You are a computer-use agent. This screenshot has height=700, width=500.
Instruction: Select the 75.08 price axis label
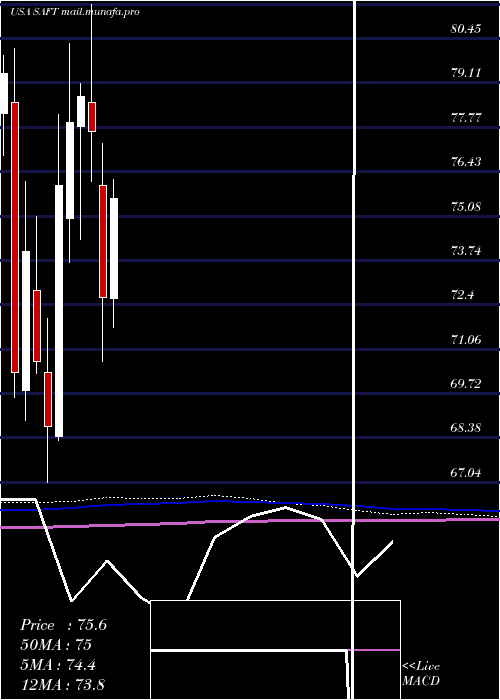click(466, 207)
